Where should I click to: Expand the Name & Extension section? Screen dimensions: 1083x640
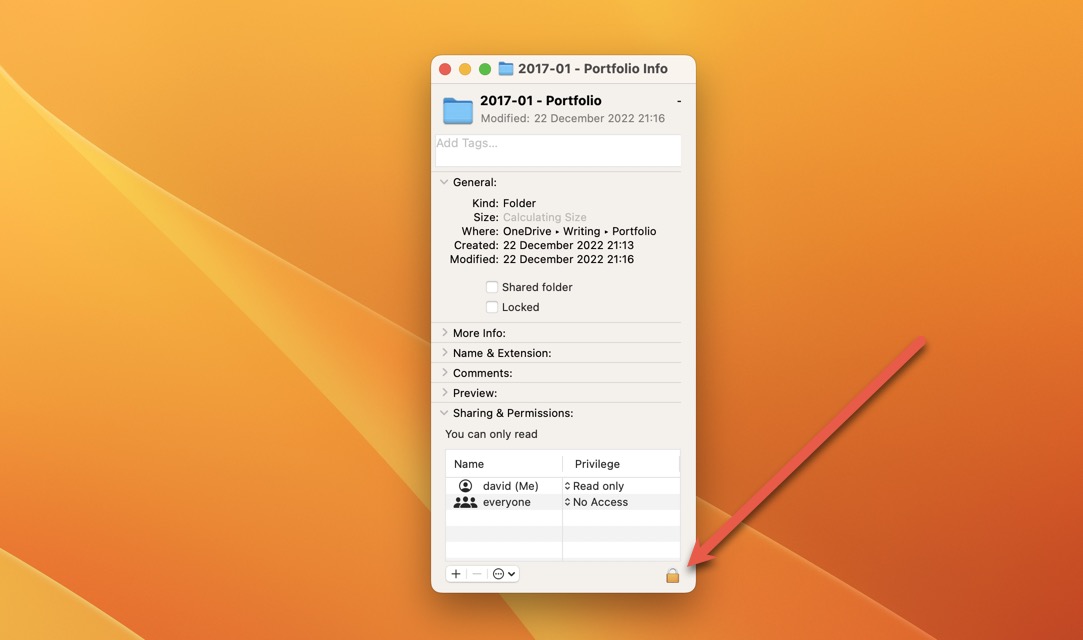click(x=444, y=352)
